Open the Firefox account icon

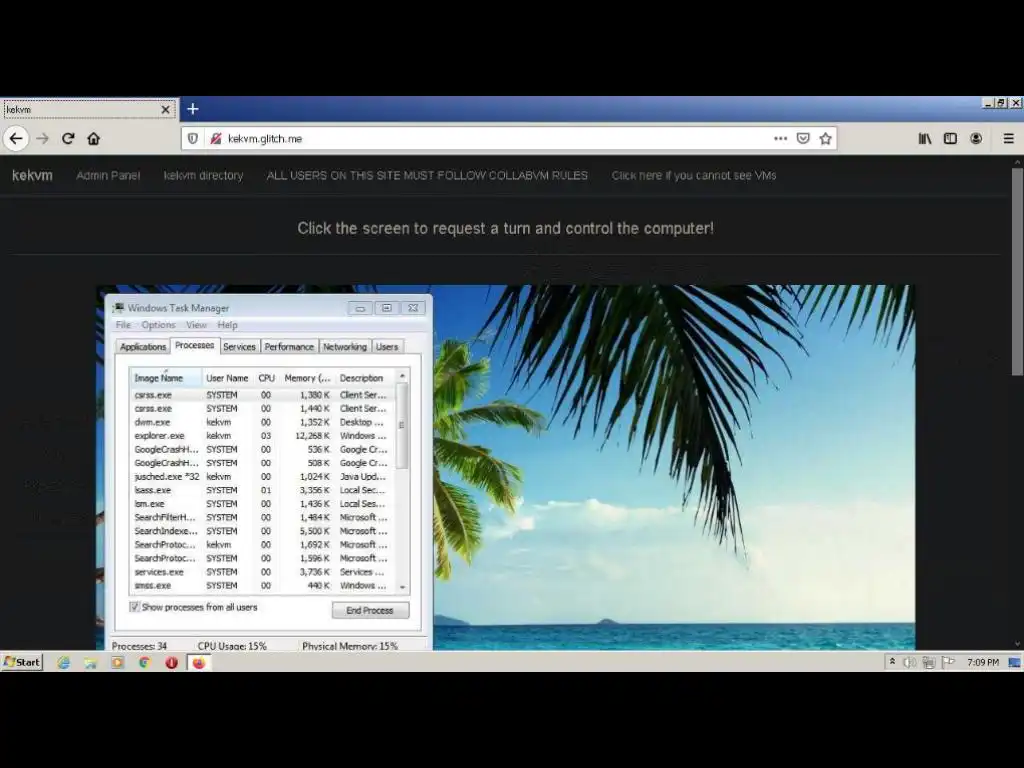(976, 138)
